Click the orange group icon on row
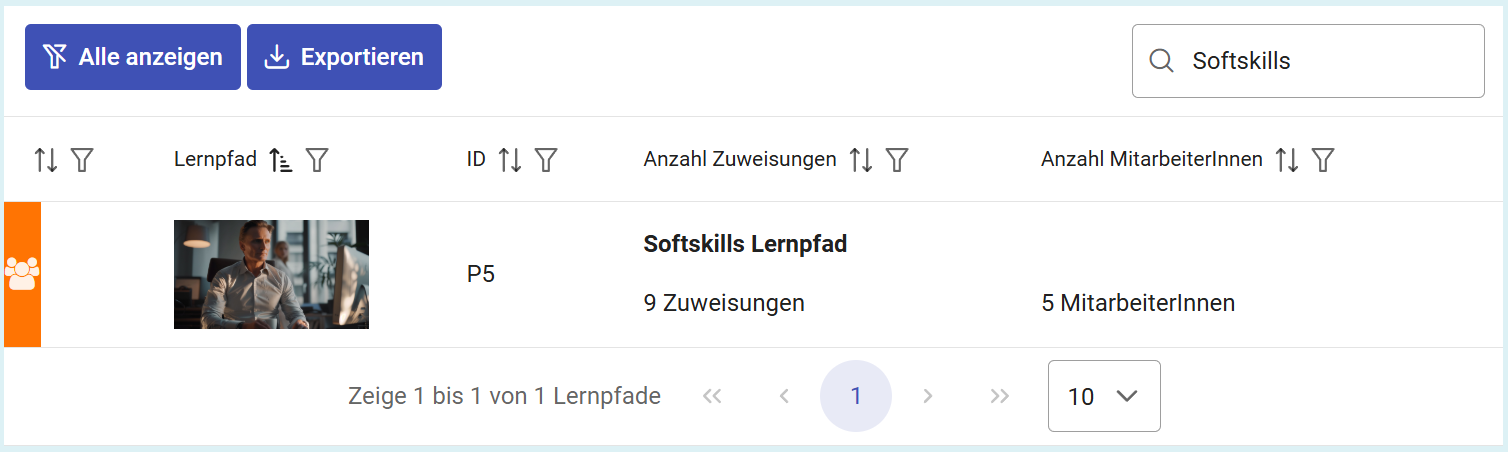Screen dimensions: 1508x452 pos(22,274)
